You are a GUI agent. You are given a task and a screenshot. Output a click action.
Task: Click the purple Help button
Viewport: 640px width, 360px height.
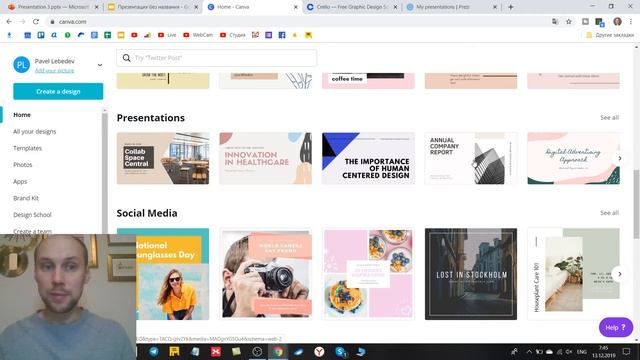click(x=616, y=327)
